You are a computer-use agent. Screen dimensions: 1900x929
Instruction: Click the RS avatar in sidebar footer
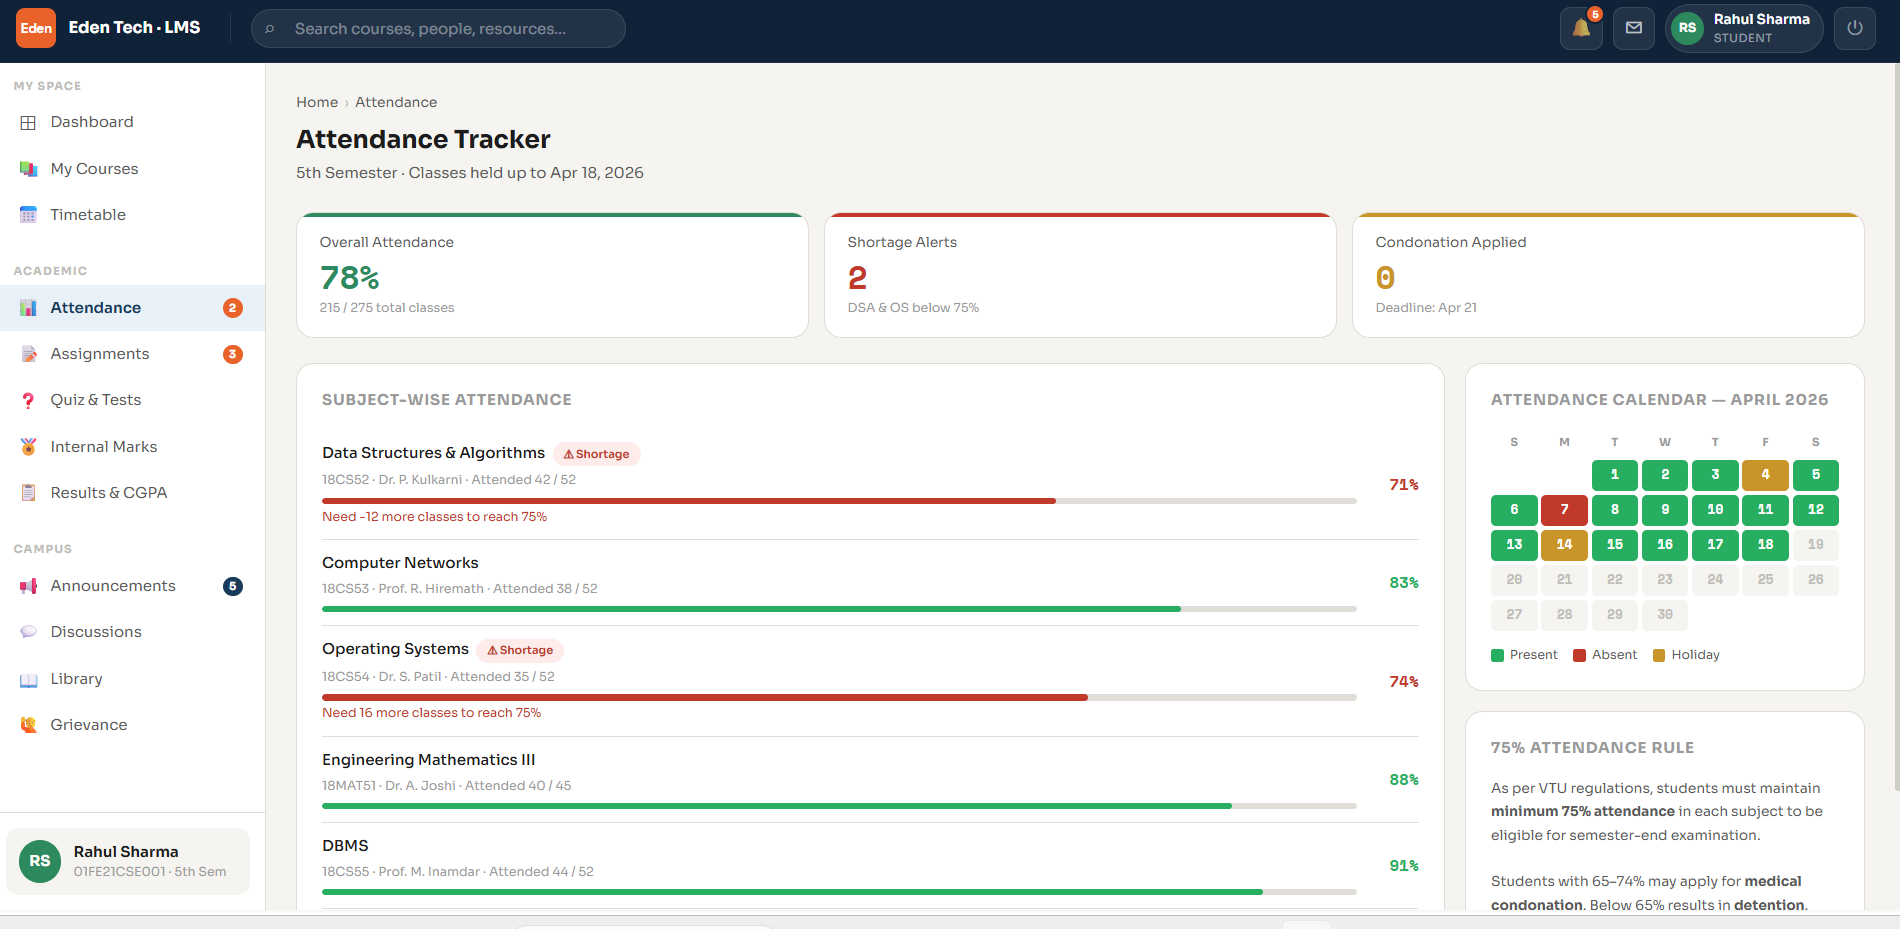[x=40, y=861]
